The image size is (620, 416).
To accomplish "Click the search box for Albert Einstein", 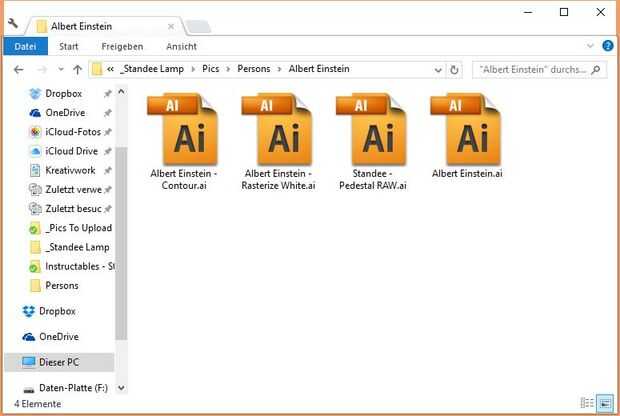I will pyautogui.click(x=539, y=70).
